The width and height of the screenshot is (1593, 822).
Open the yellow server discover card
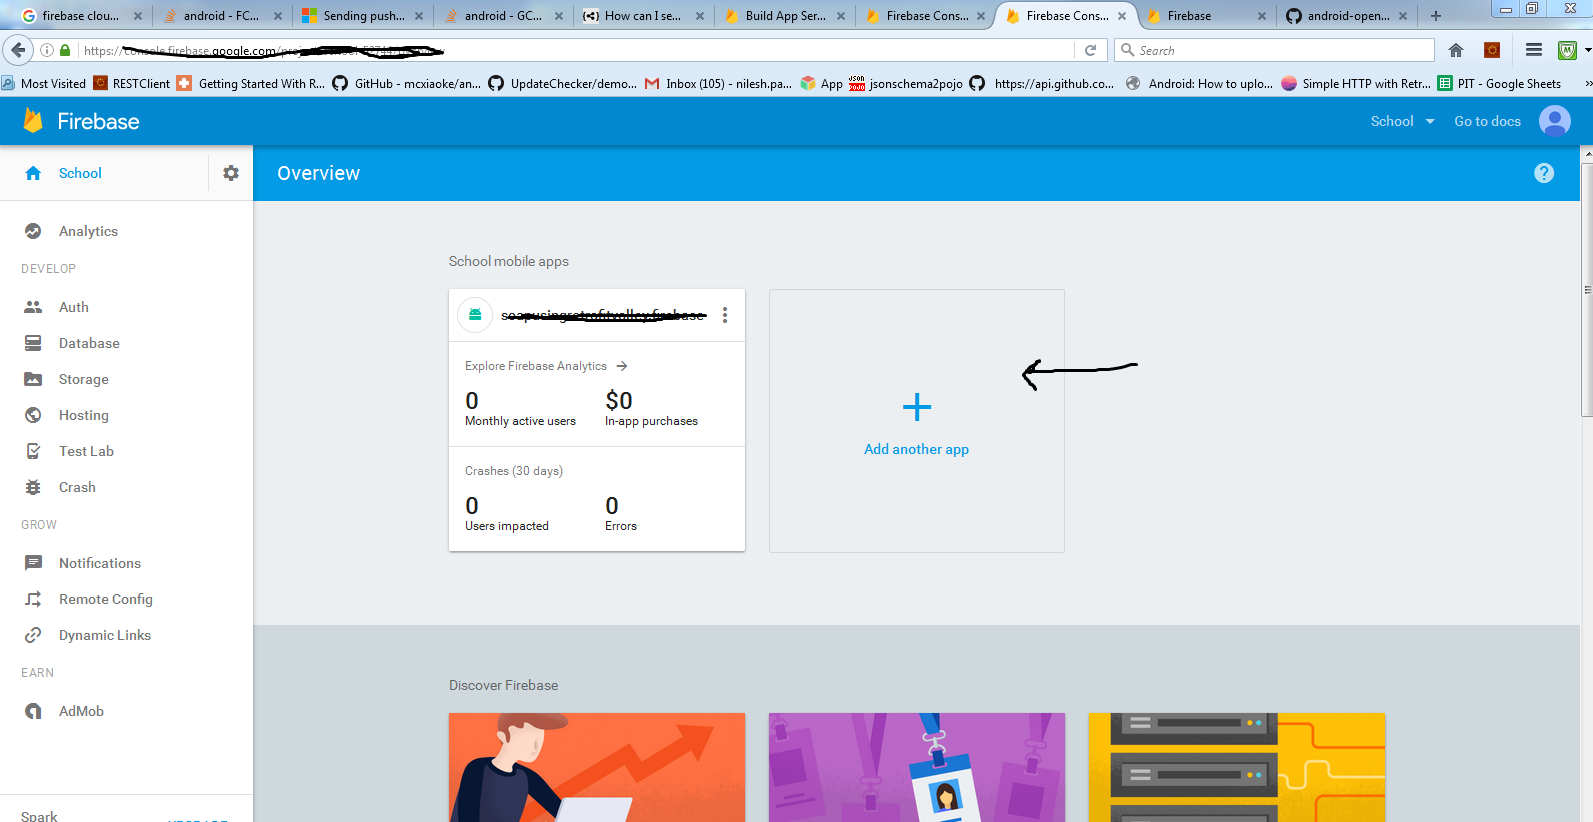point(1237,767)
